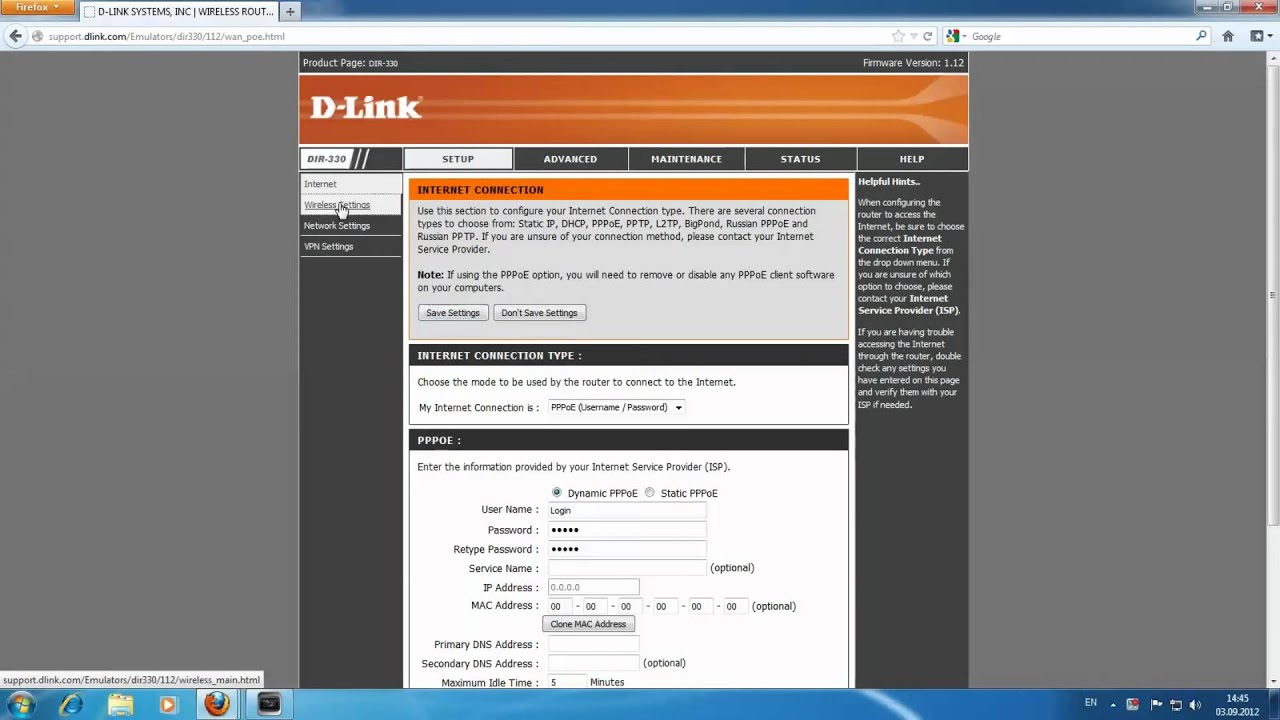Open the volume speaker tray icon
Screen dimensions: 1280x720
(x=1196, y=704)
